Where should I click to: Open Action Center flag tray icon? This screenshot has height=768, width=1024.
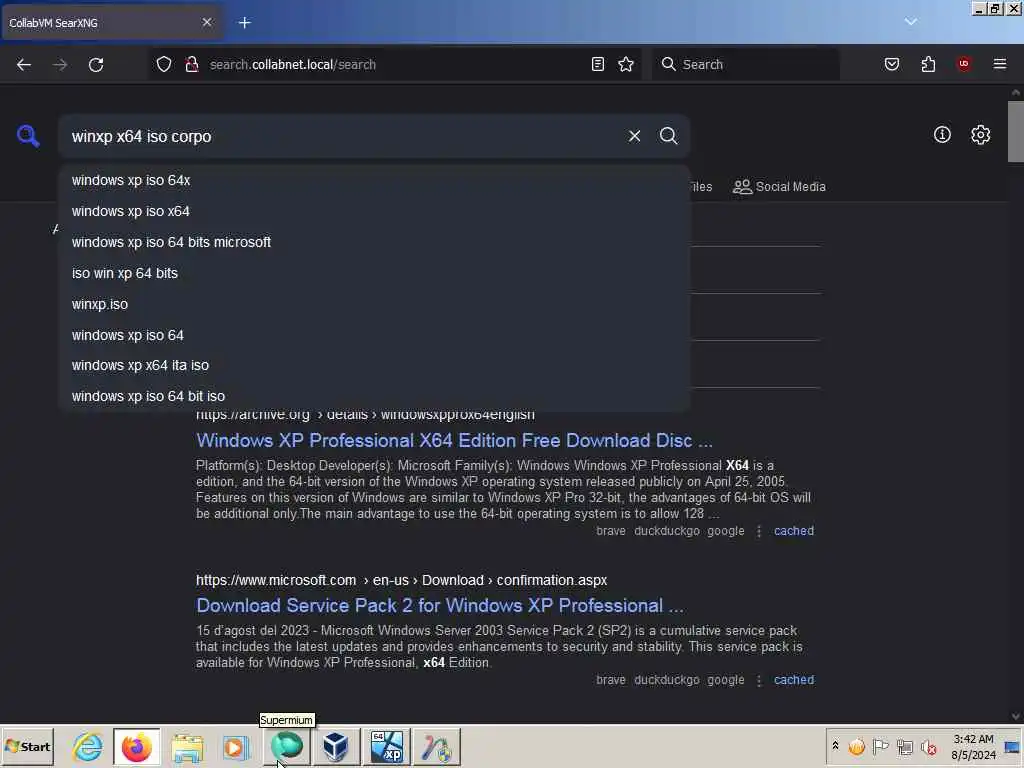pyautogui.click(x=880, y=746)
